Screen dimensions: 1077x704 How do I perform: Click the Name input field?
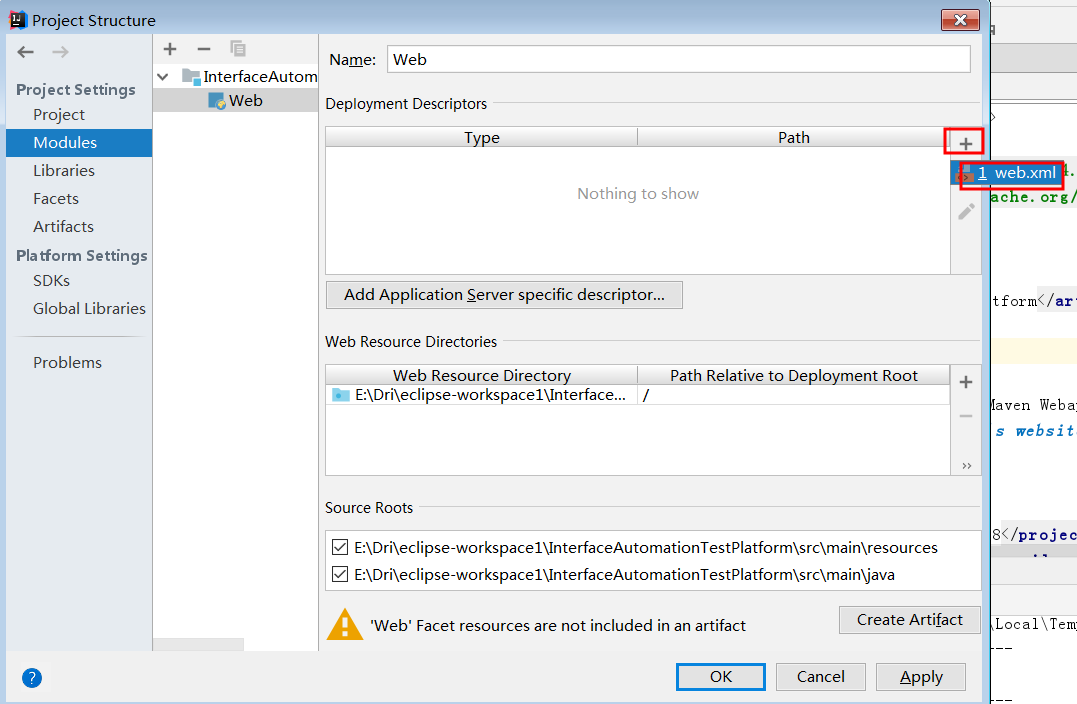[679, 60]
